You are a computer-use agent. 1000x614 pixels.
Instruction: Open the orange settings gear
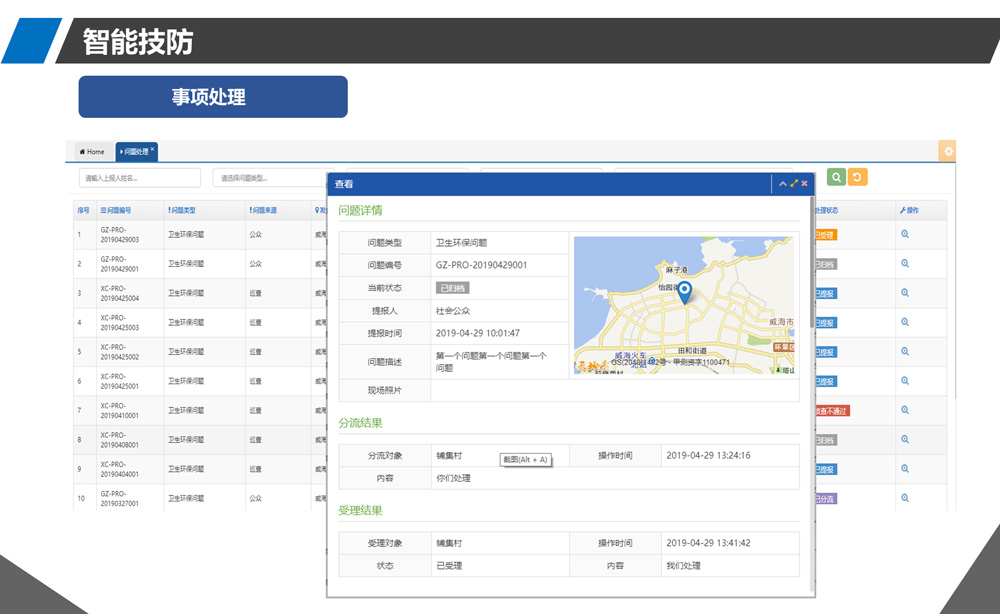click(948, 151)
